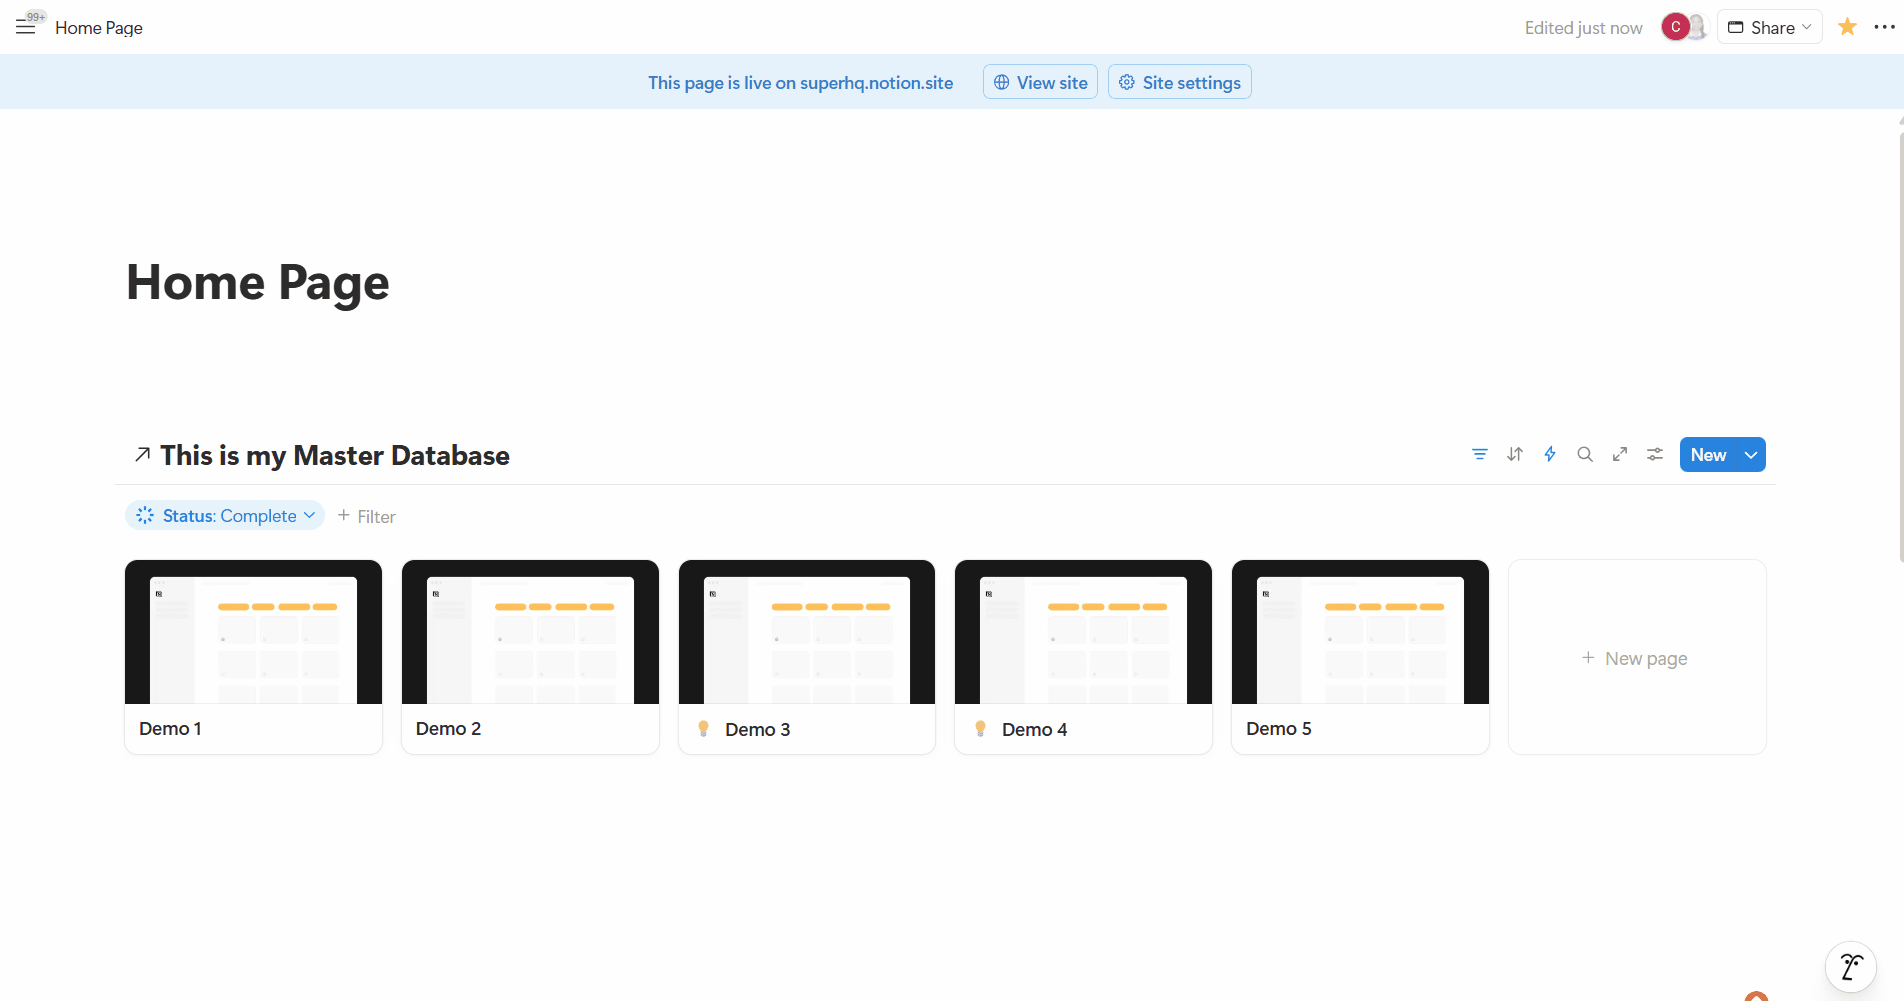The image size is (1904, 1001).
Task: Open the Share dropdown
Action: (x=1770, y=27)
